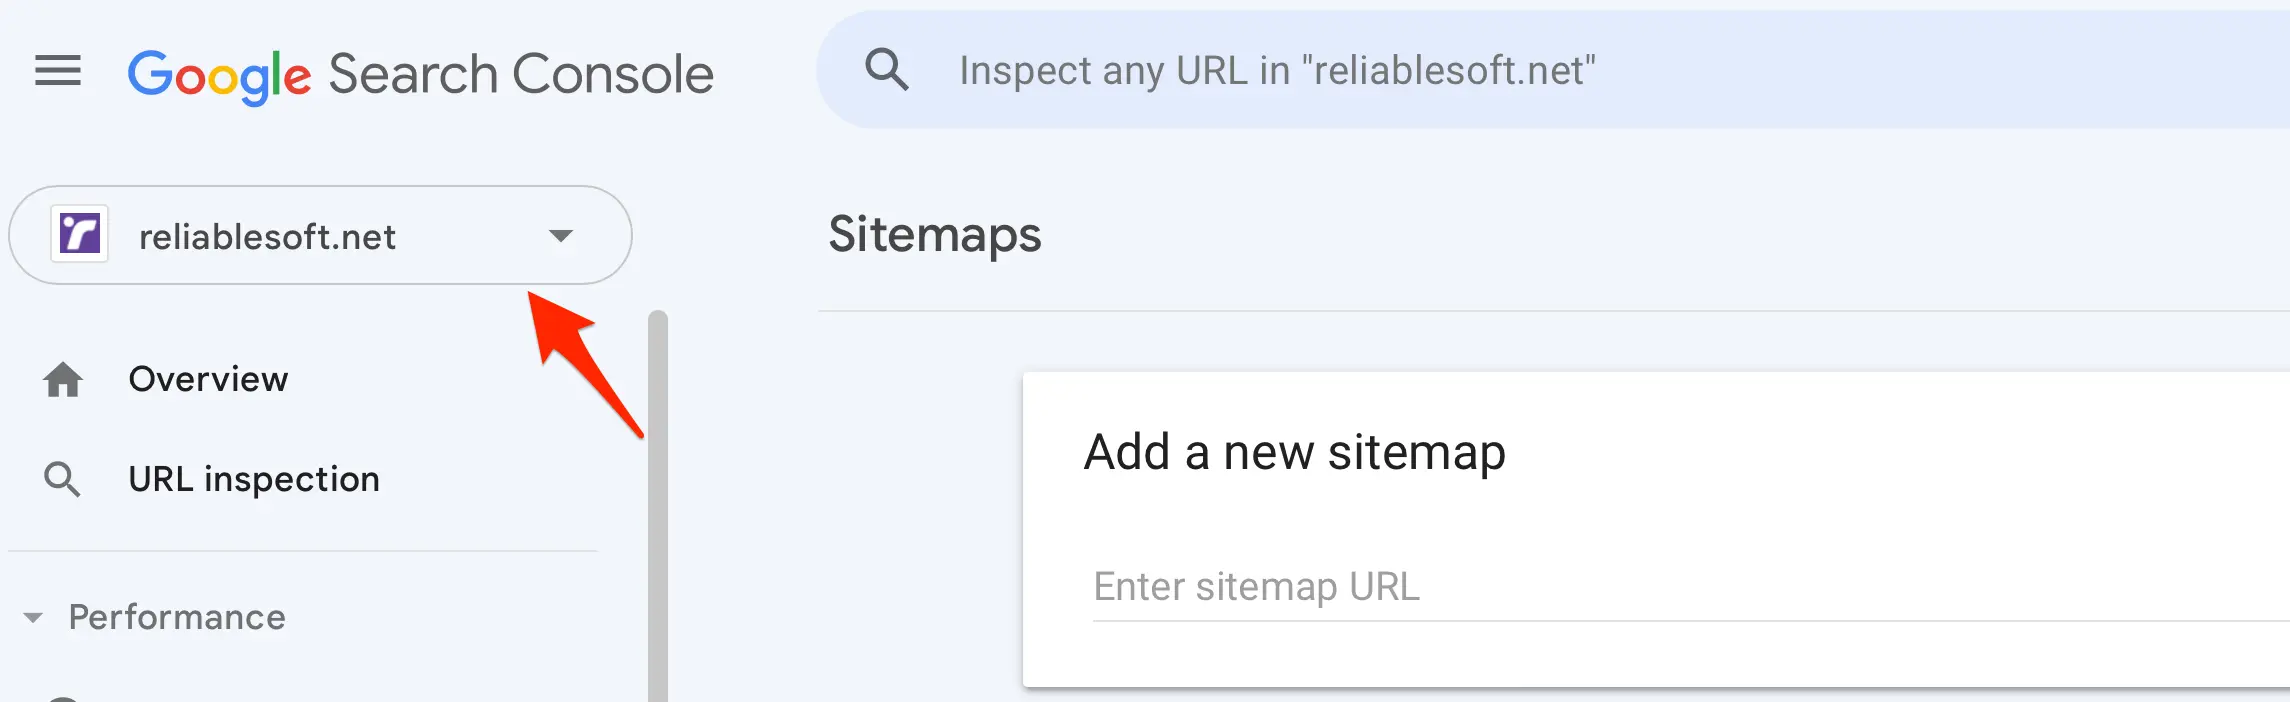2290x702 pixels.
Task: Click the sidebar vertical scrollbar
Action: pos(657,500)
